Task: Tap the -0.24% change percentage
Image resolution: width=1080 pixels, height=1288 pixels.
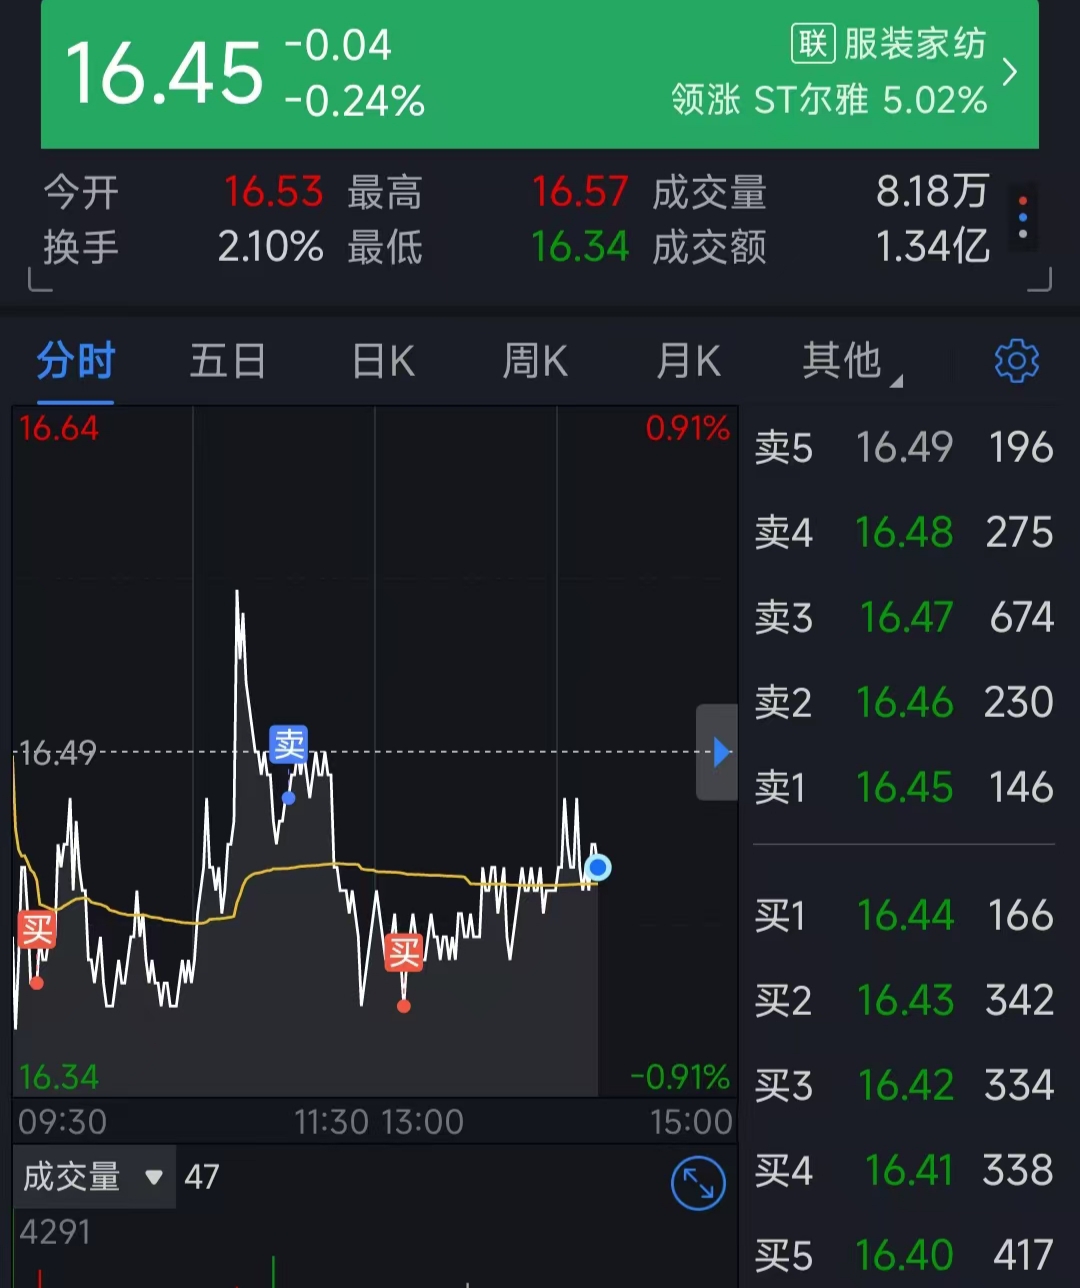Action: 355,102
